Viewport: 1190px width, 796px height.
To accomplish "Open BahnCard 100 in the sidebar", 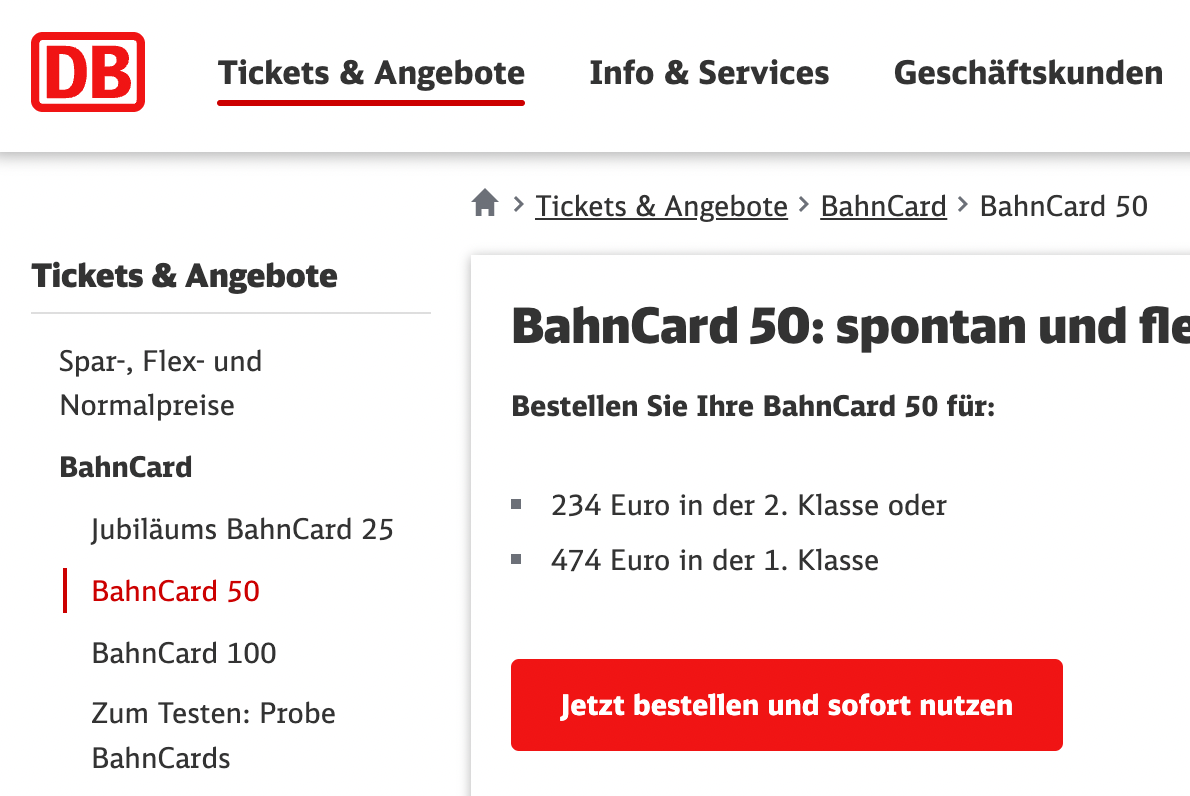I will (x=184, y=653).
